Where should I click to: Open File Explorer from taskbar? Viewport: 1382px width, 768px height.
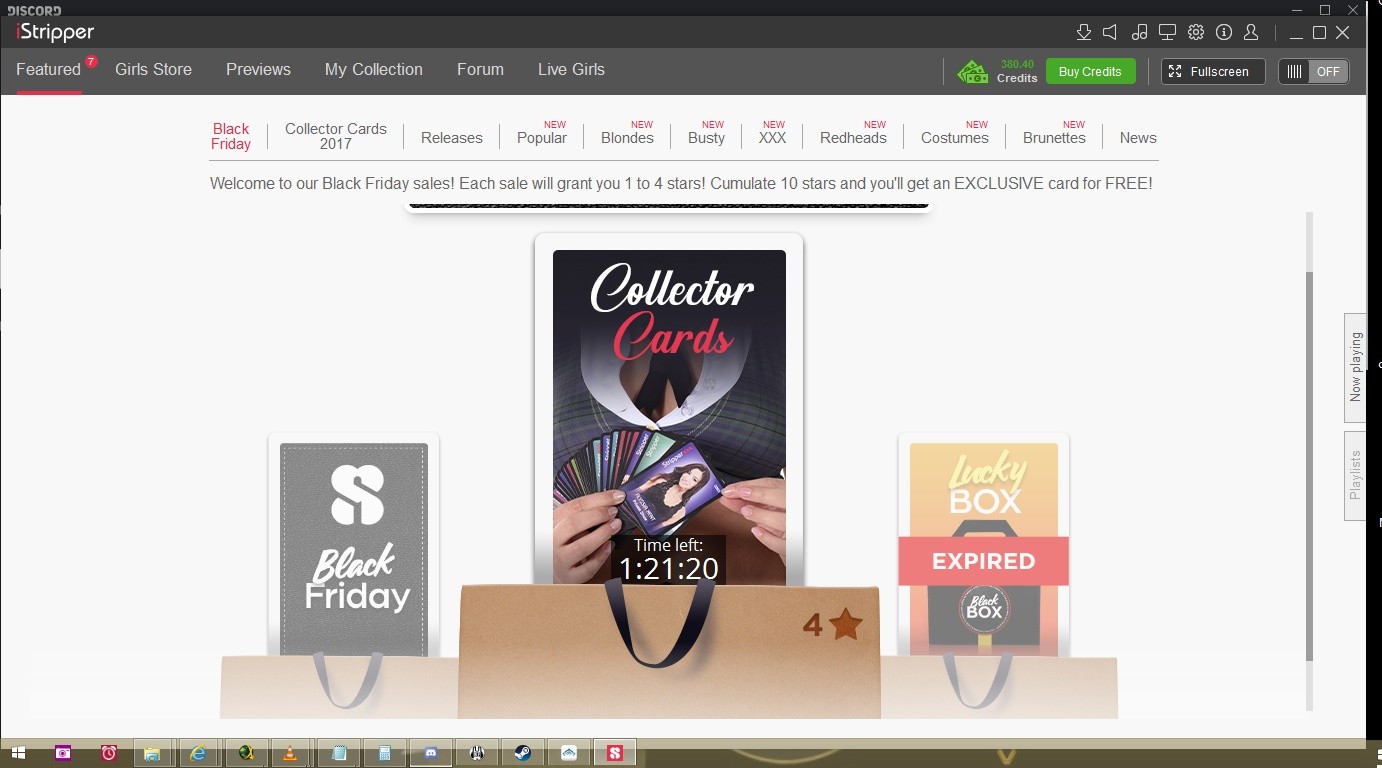point(152,753)
